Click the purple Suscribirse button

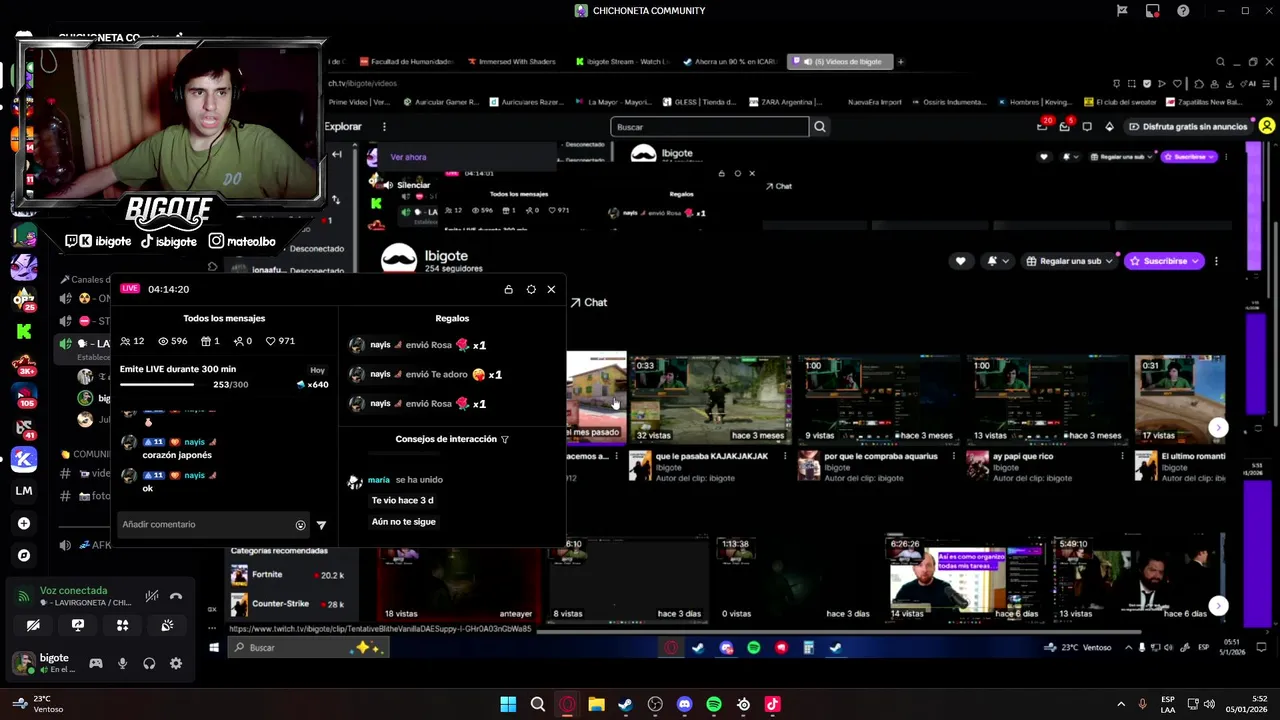[1164, 261]
